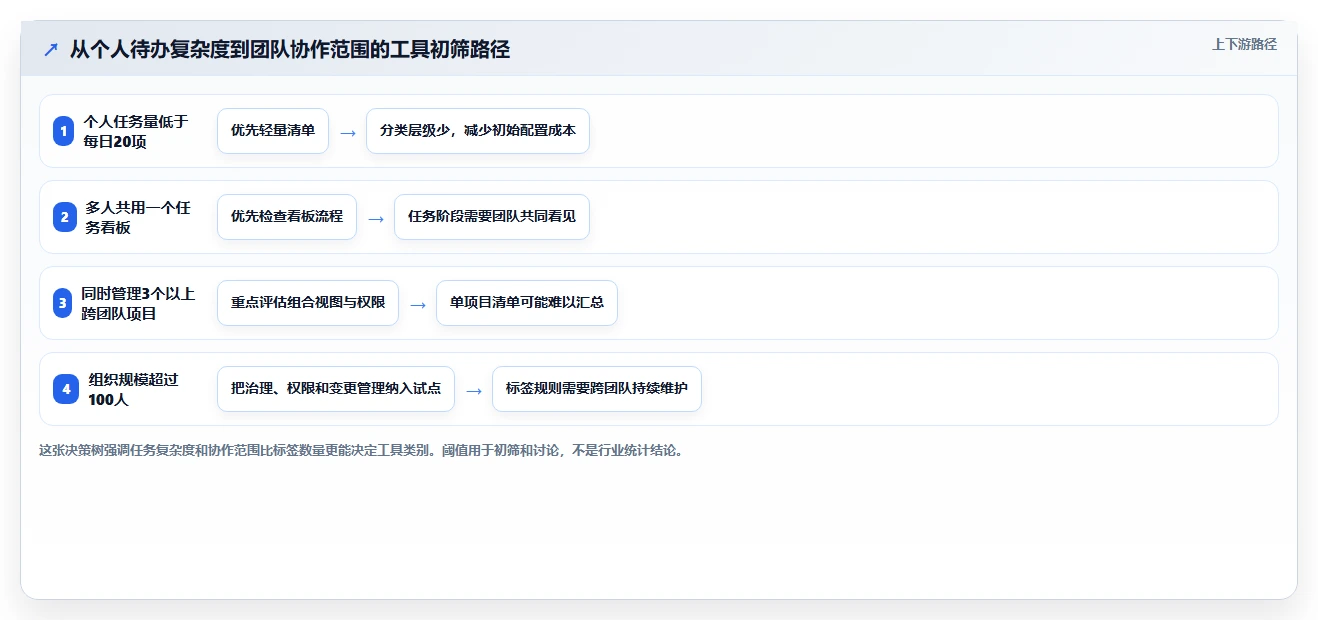Select condition 组织规模超过100人

[x=134, y=389]
